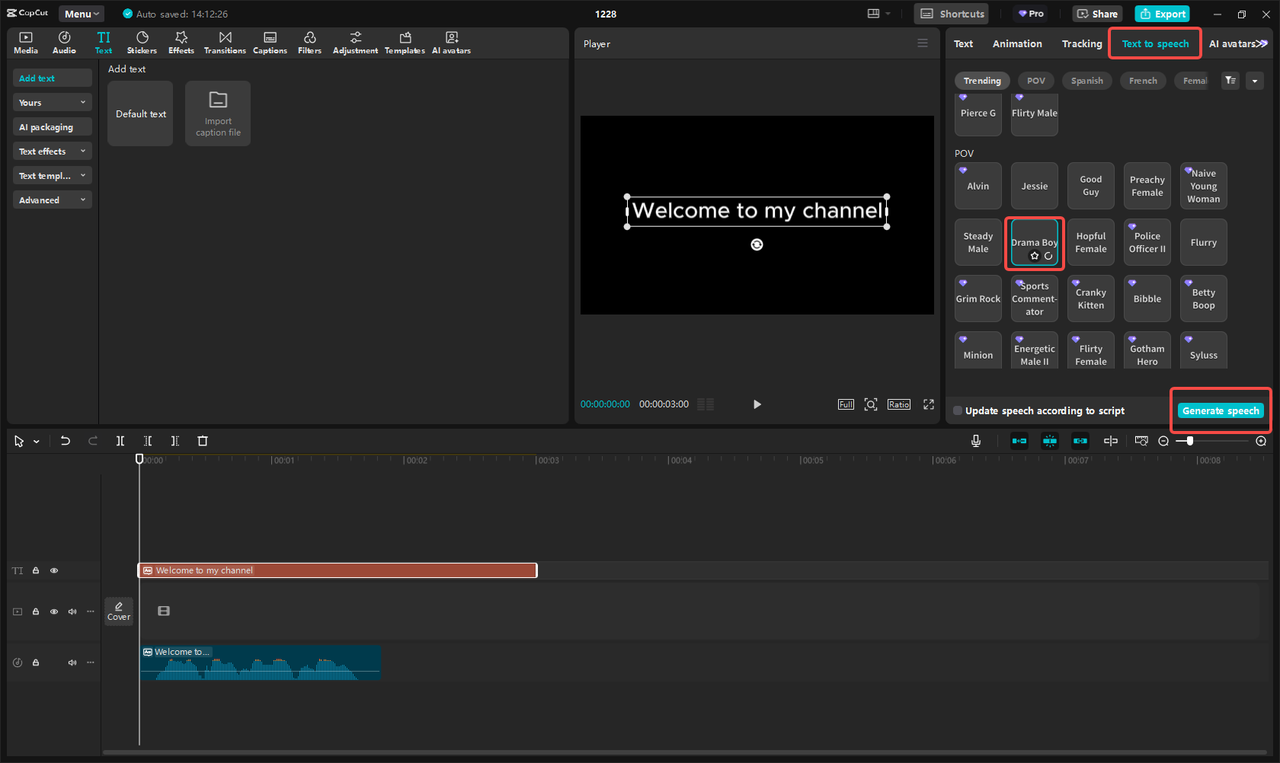Click the fullscreen expand icon in Player

928,404
